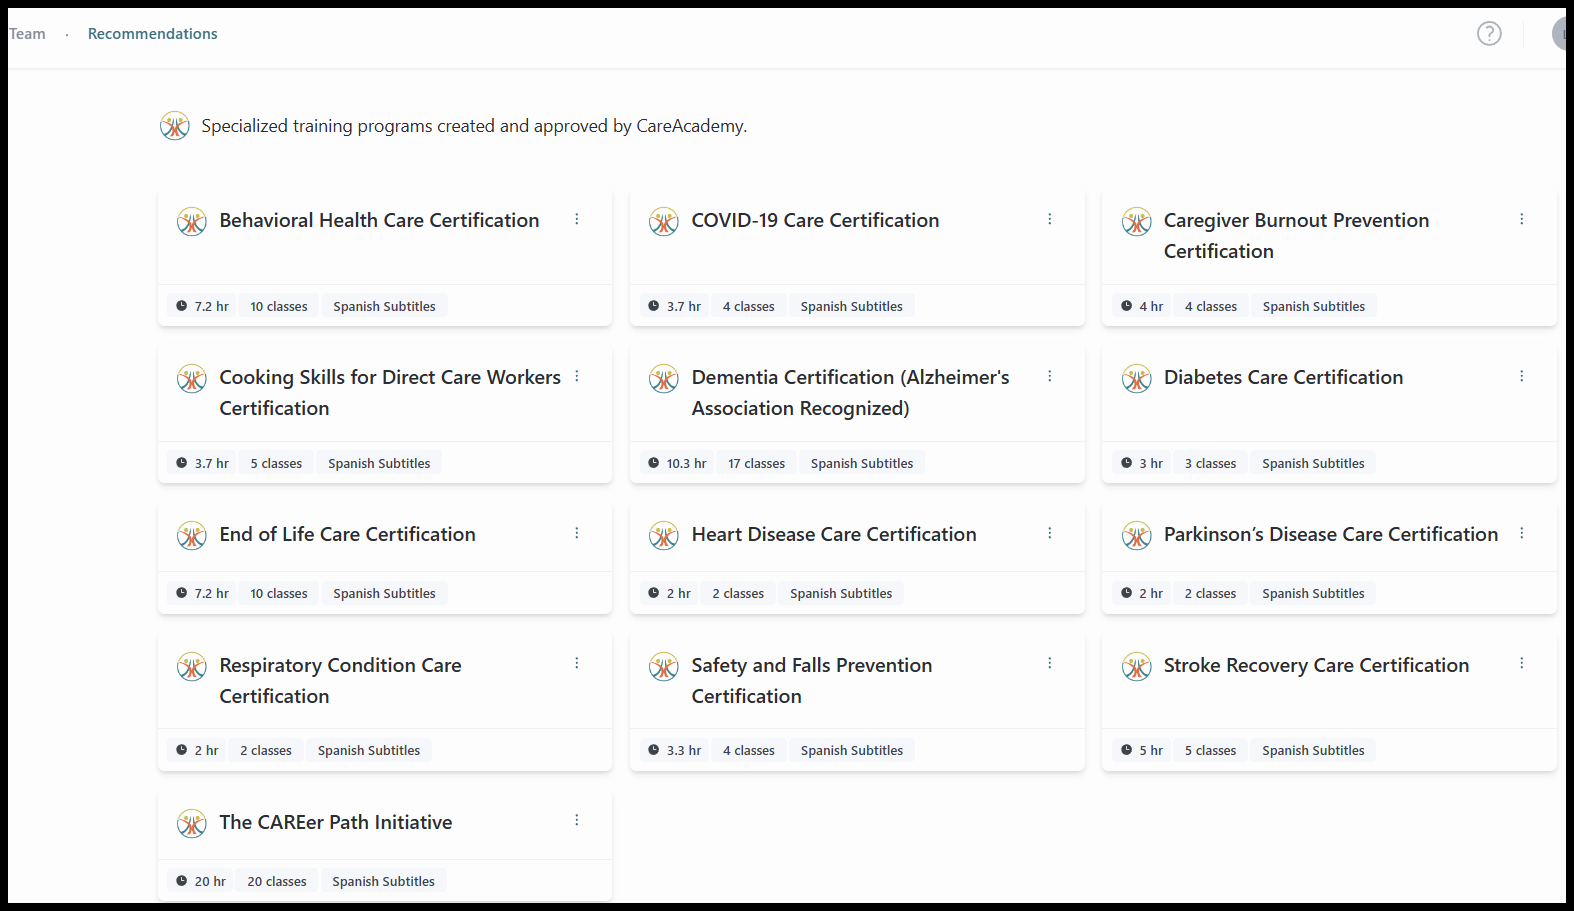The image size is (1574, 911).
Task: Open more options for Caregiver Burnout Prevention Certification
Action: [1522, 219]
